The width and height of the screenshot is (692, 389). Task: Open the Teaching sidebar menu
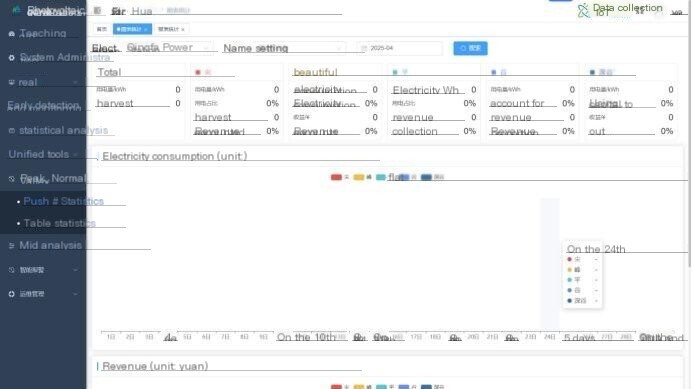coord(43,34)
